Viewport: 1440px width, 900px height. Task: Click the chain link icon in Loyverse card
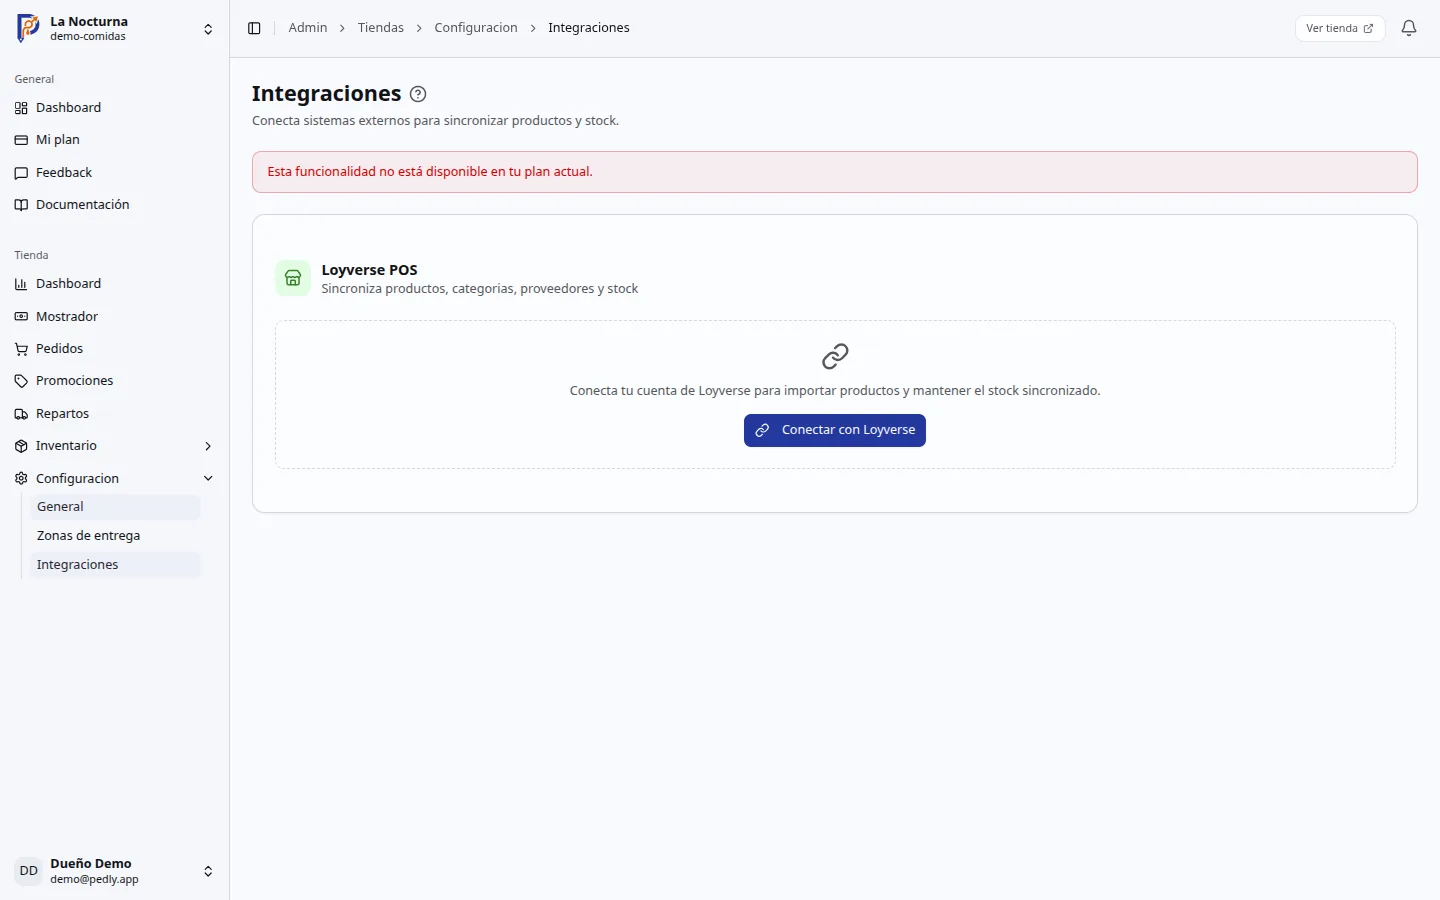[x=835, y=356]
